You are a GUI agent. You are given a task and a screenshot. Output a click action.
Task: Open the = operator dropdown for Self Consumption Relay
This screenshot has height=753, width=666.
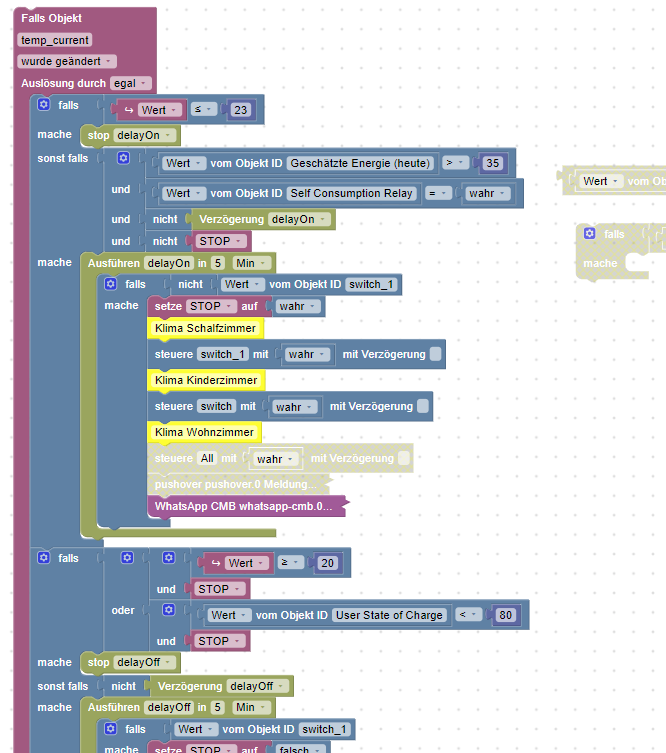pyautogui.click(x=437, y=193)
